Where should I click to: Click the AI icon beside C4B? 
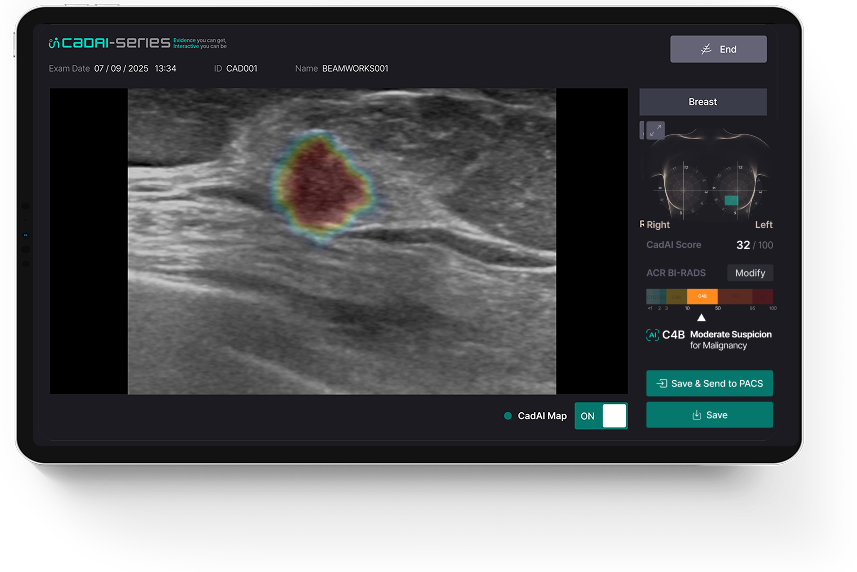652,335
